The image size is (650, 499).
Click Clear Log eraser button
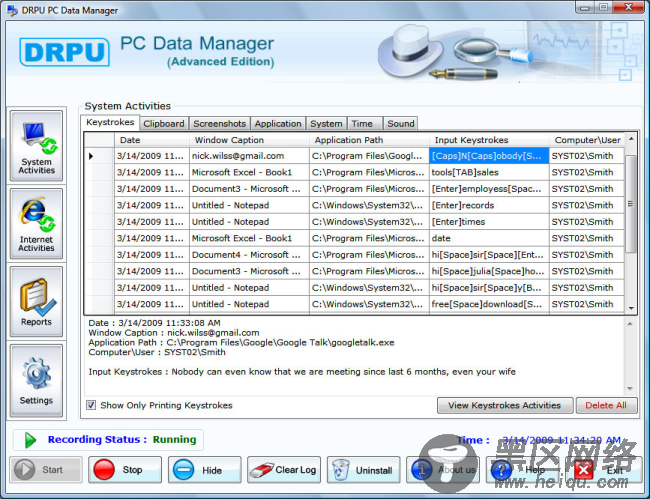[x=284, y=470]
